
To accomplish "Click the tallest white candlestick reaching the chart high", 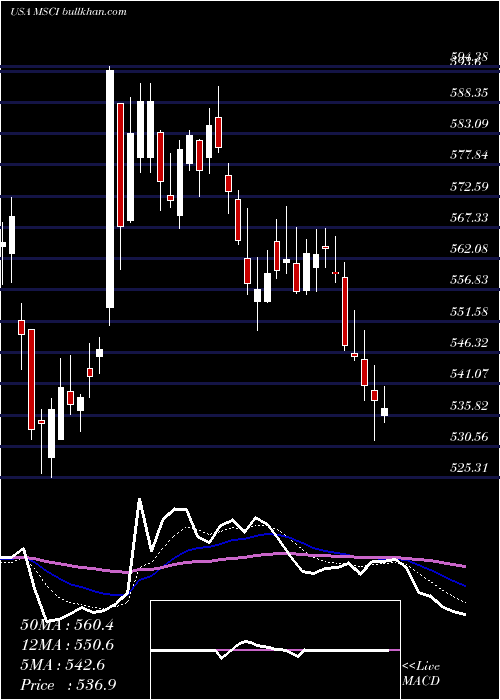I will (x=110, y=189).
